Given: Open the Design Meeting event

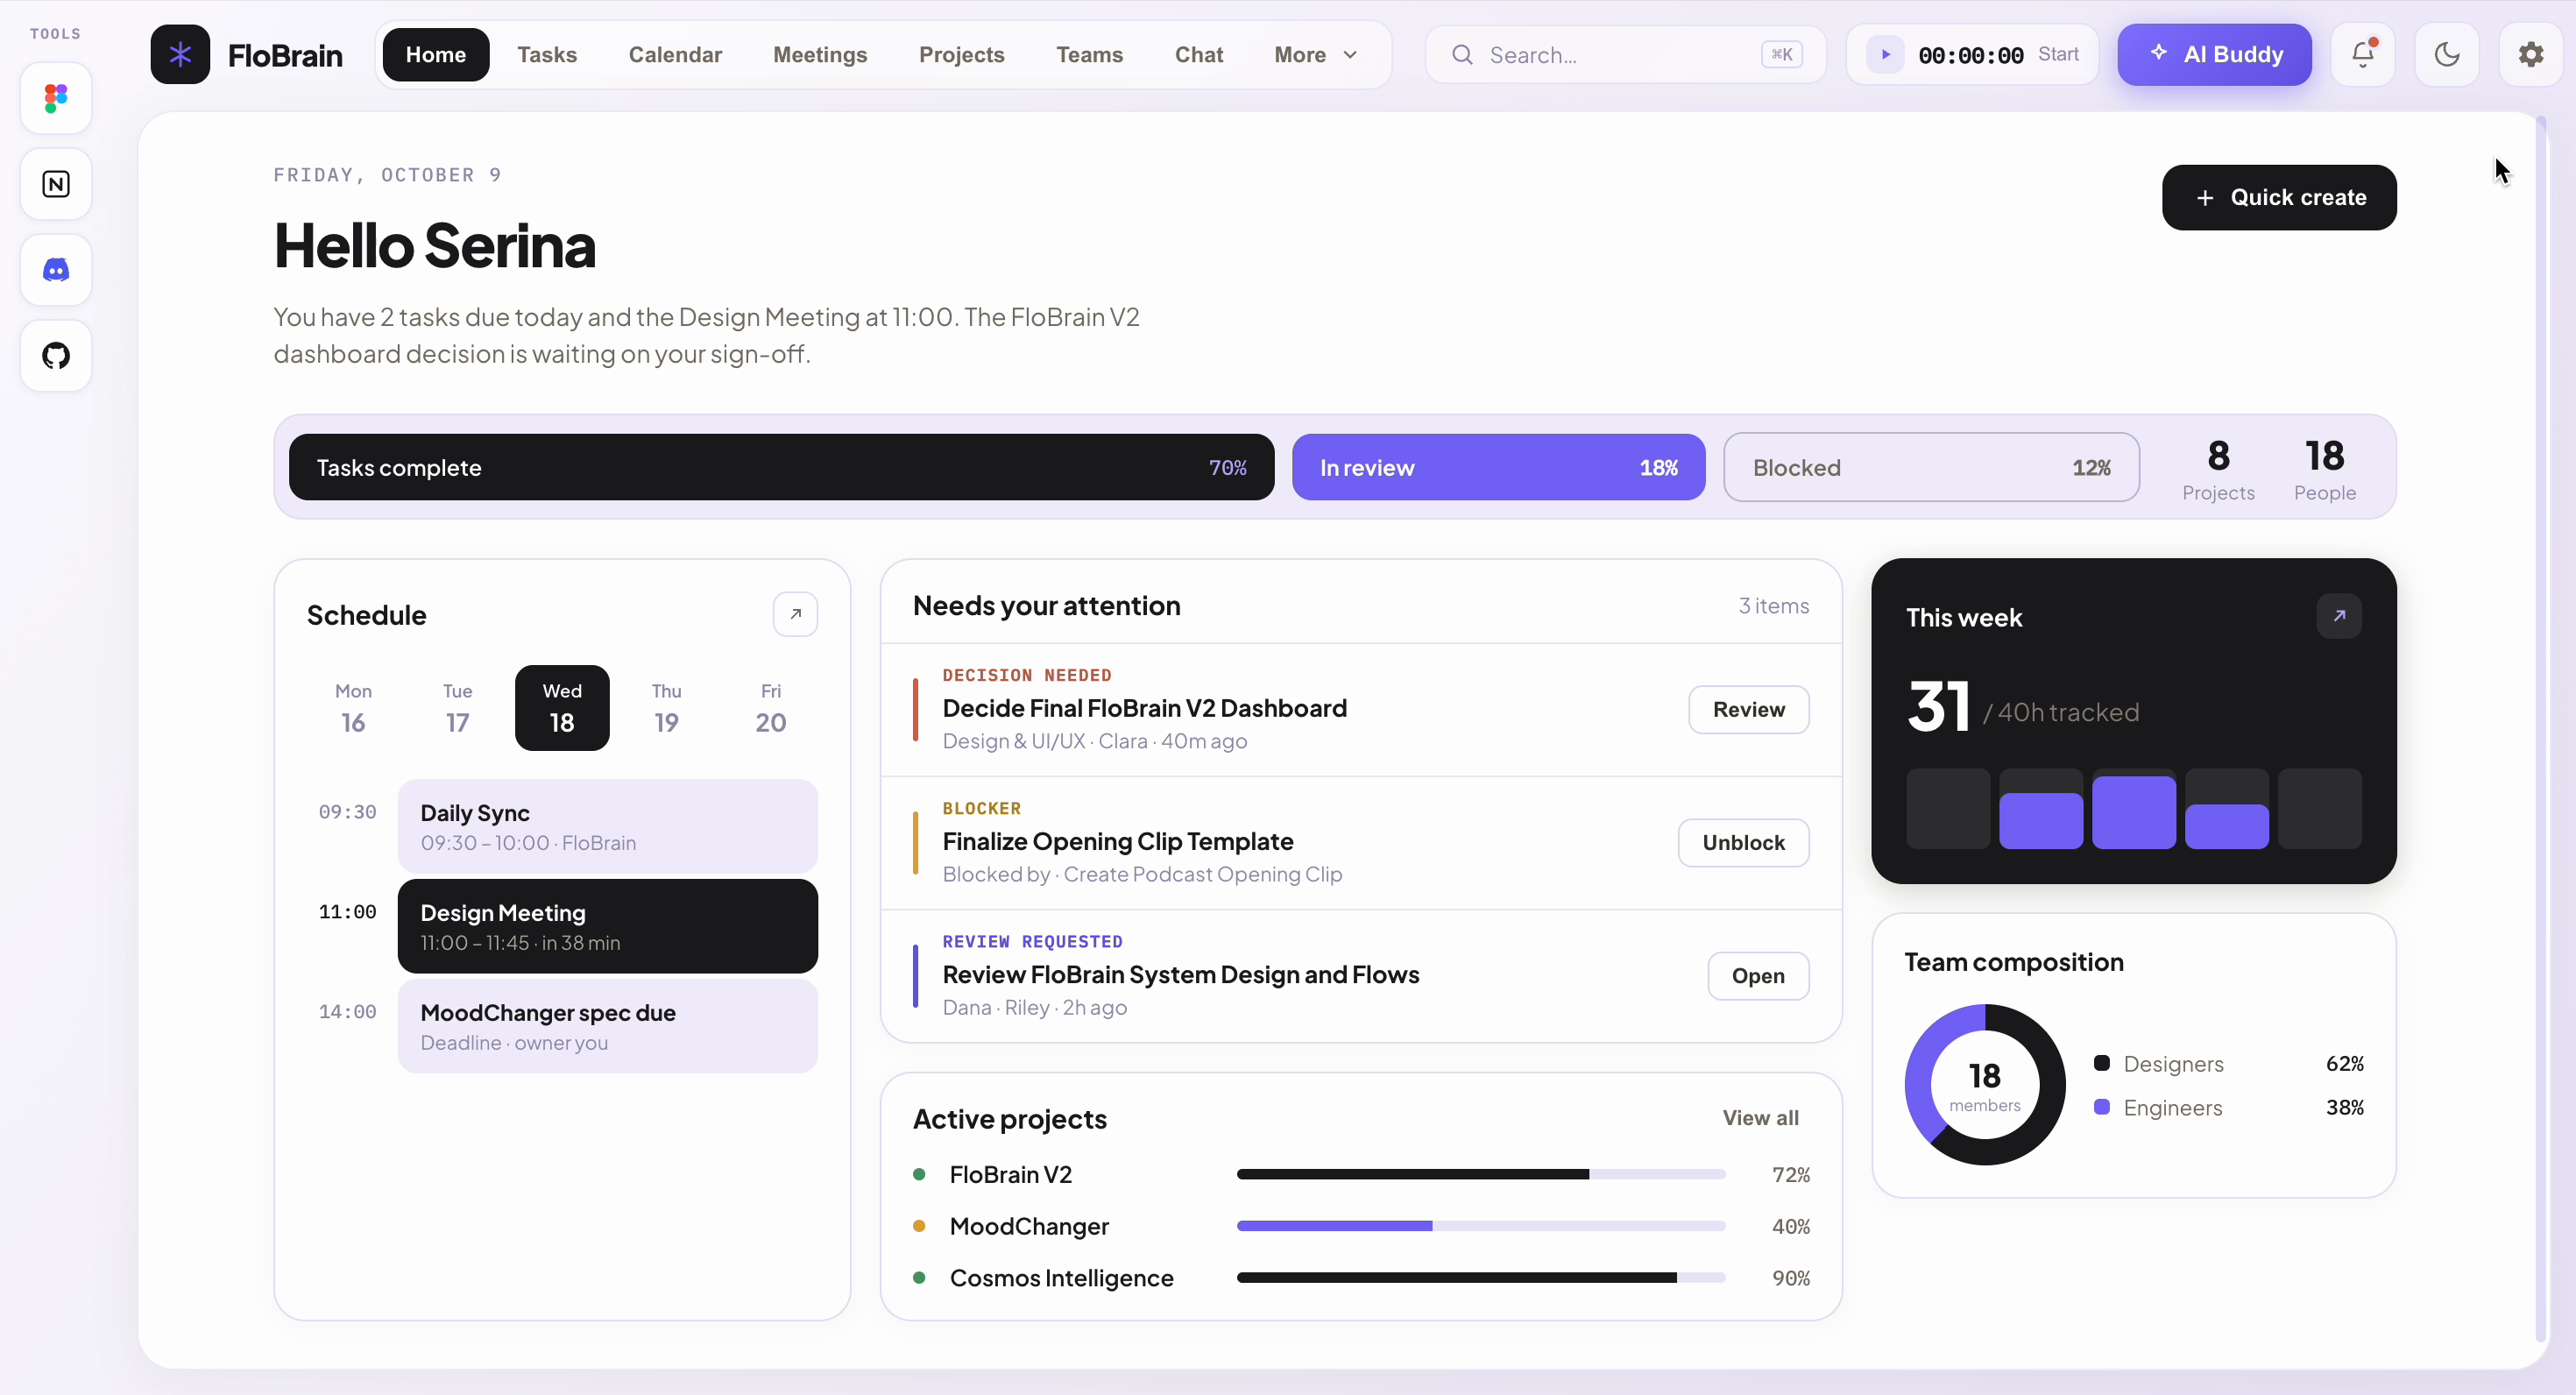Looking at the screenshot, I should point(608,926).
